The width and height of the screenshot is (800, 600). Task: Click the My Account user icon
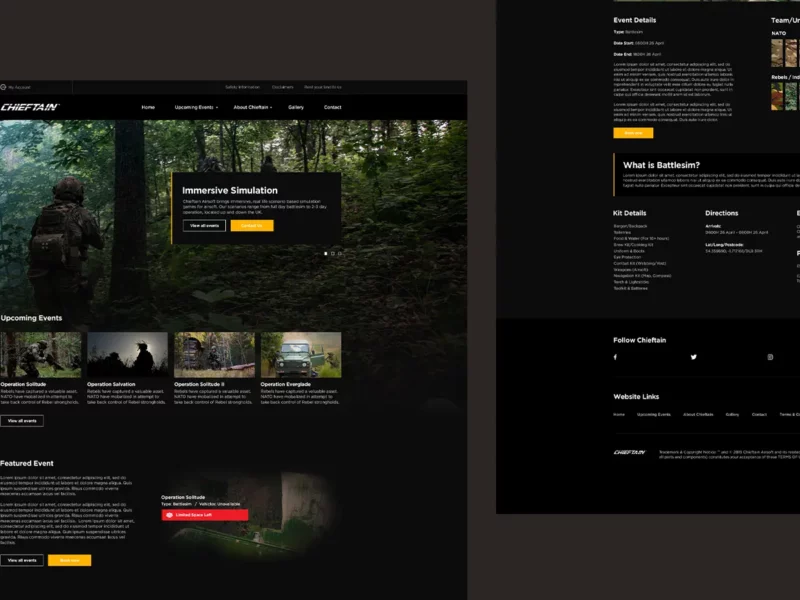click(x=3, y=87)
